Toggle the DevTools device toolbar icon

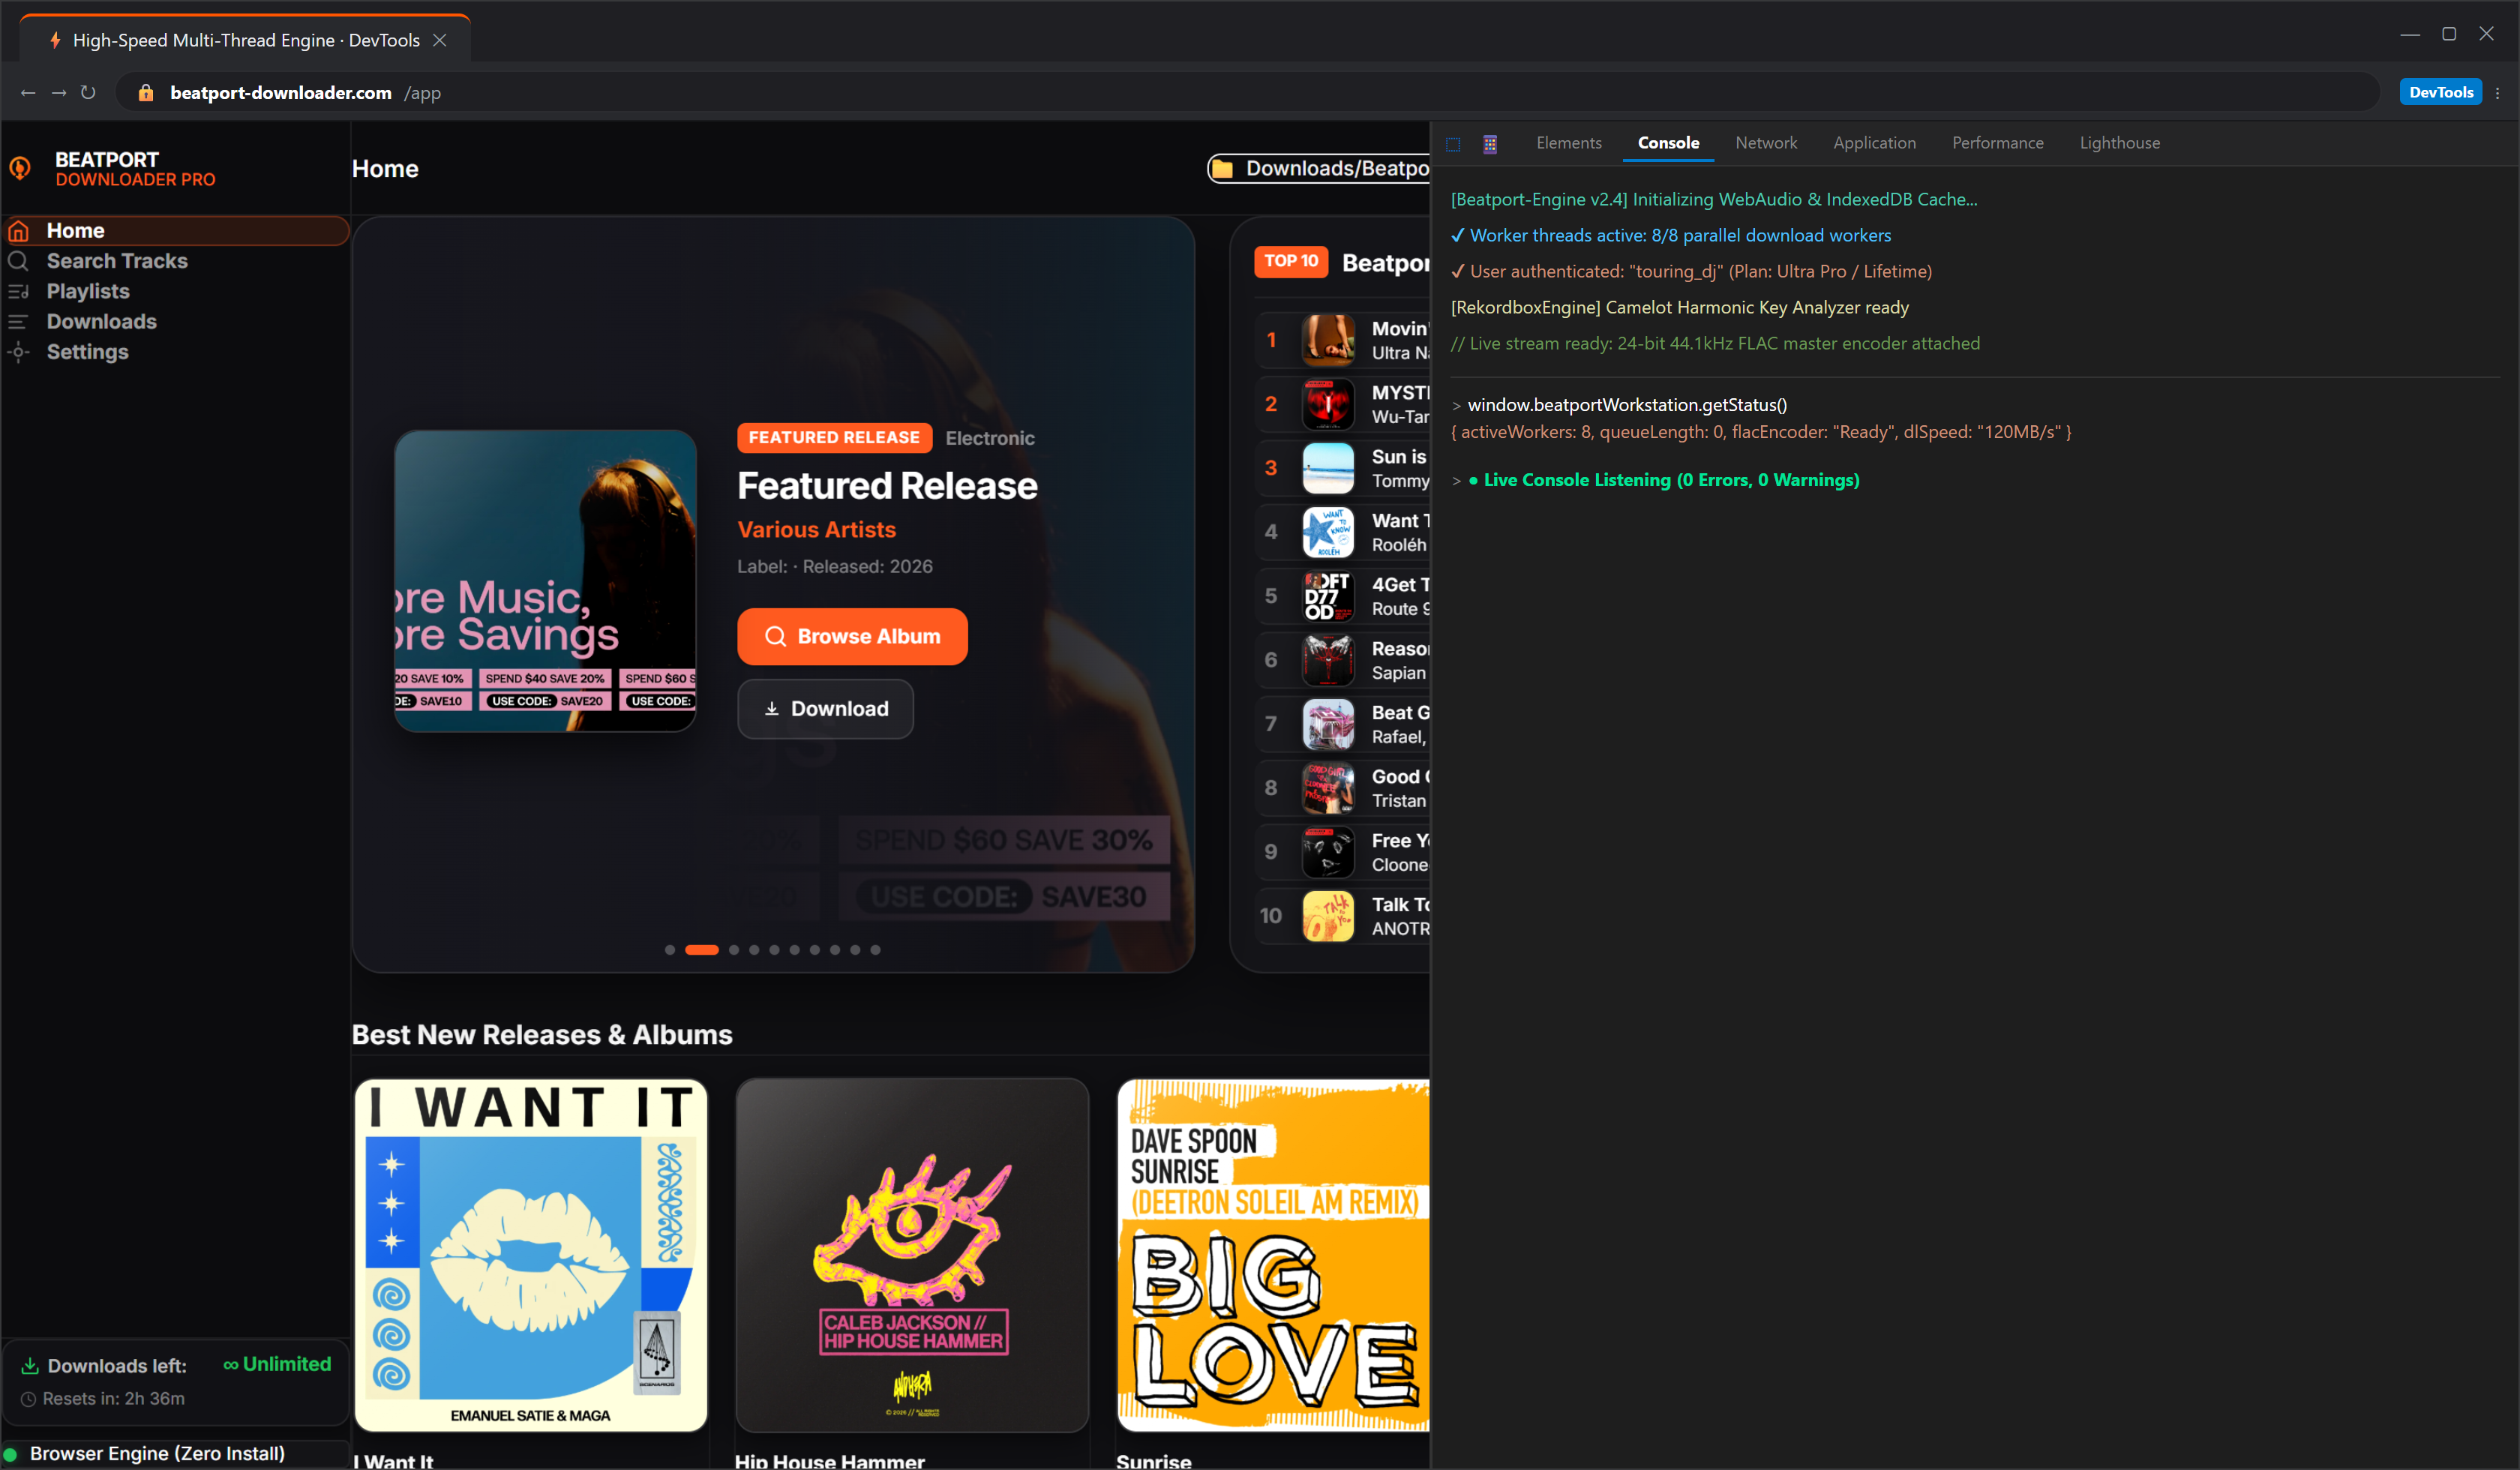coord(1490,144)
